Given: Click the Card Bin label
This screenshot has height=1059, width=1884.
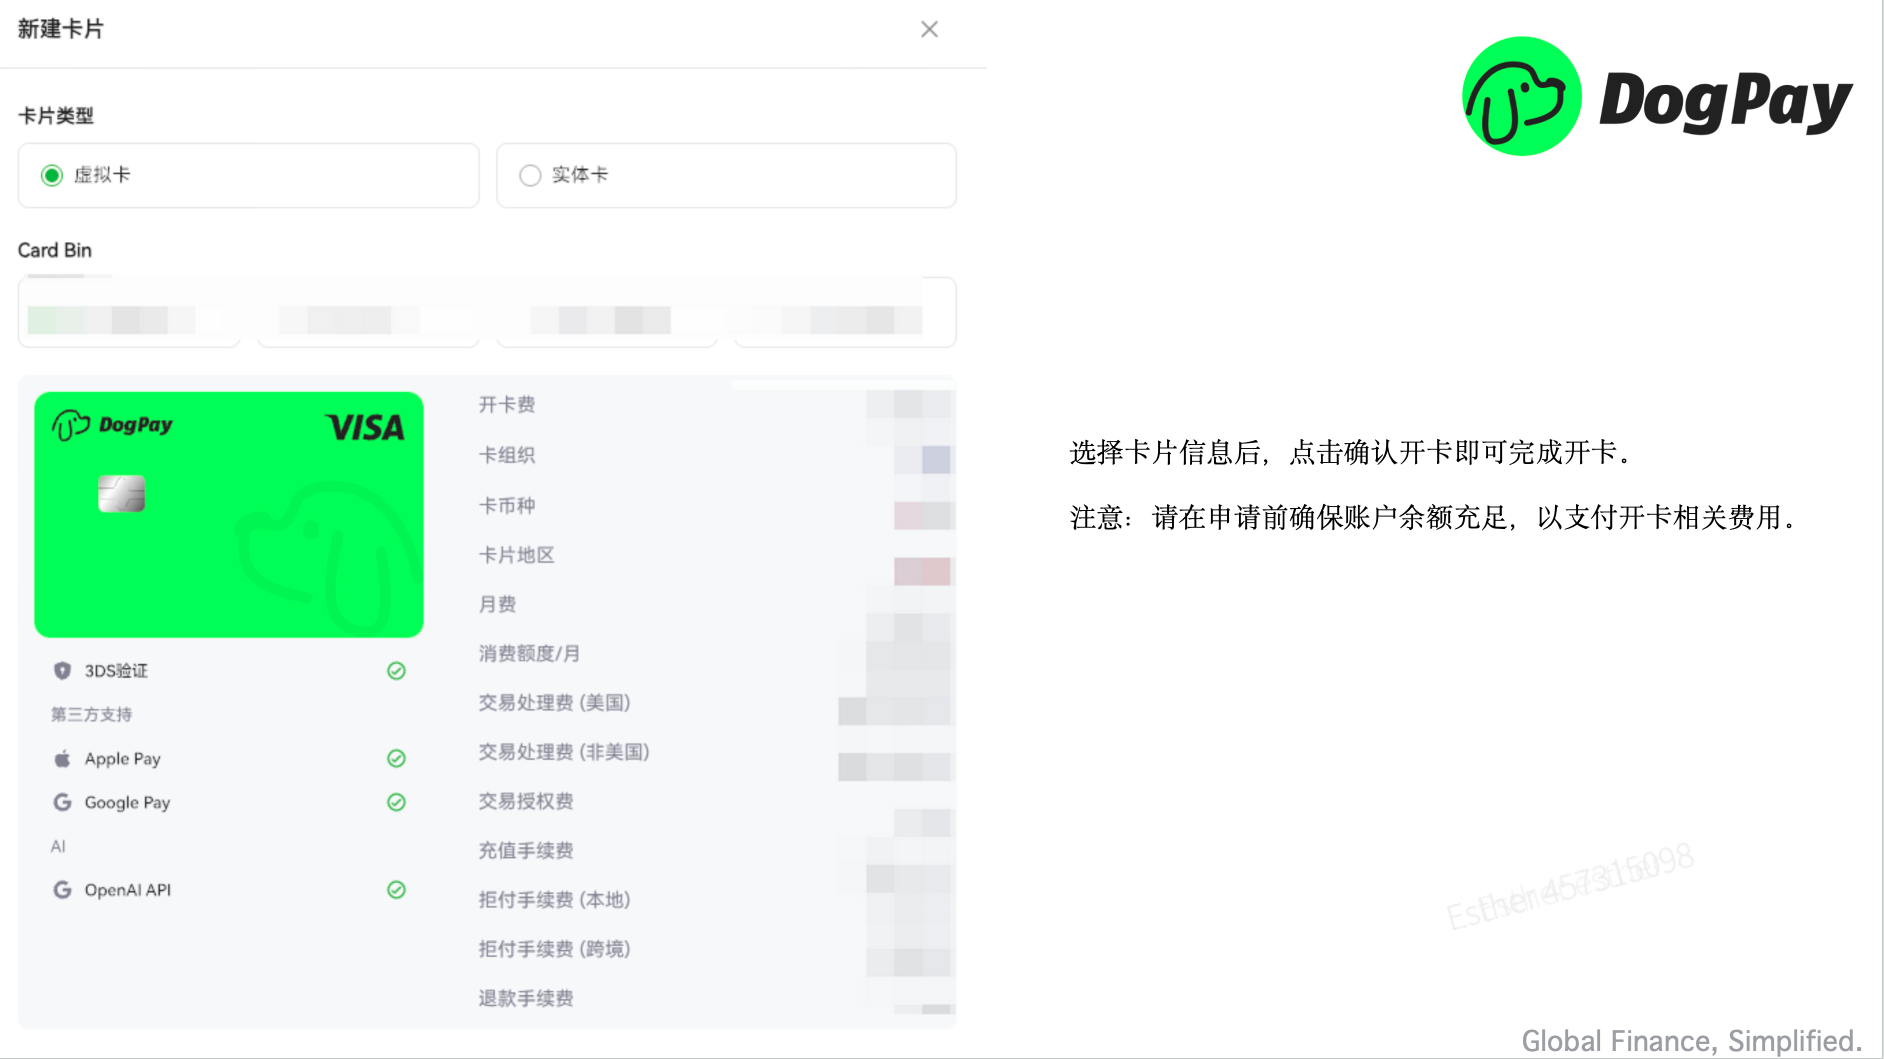Looking at the screenshot, I should [55, 250].
